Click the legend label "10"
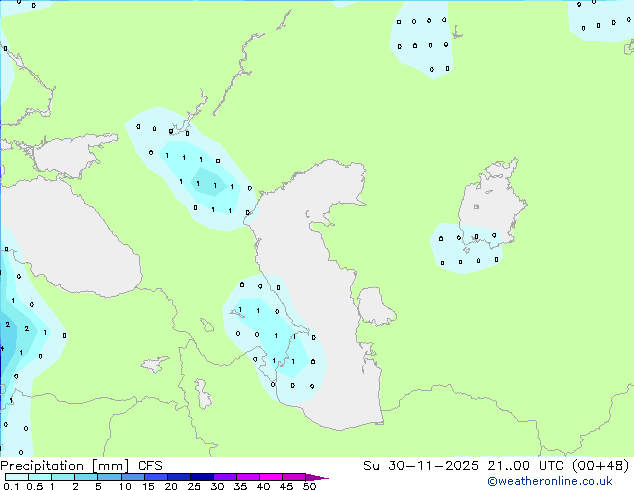Viewport: 634px width, 490px height. [x=125, y=486]
